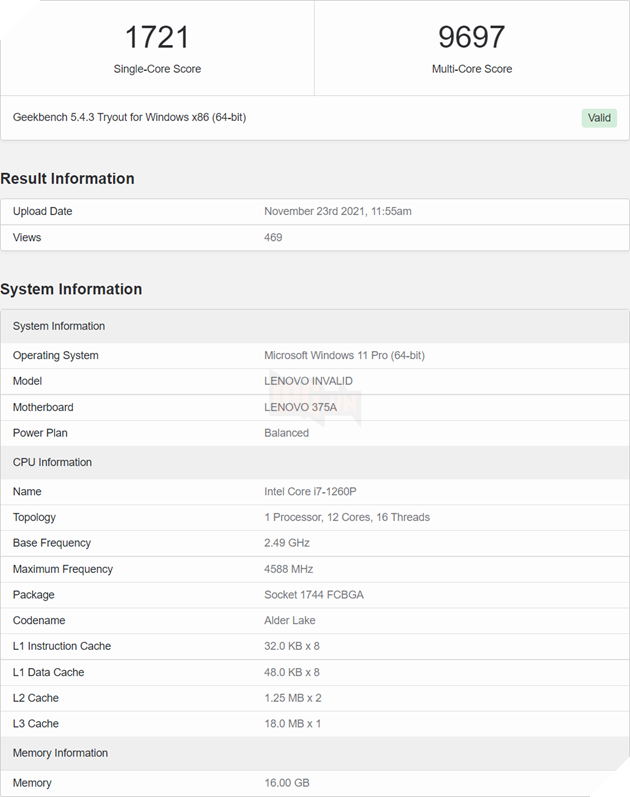Click the Alder Lake codename value
Image resolution: width=630 pixels, height=797 pixels.
tap(290, 620)
